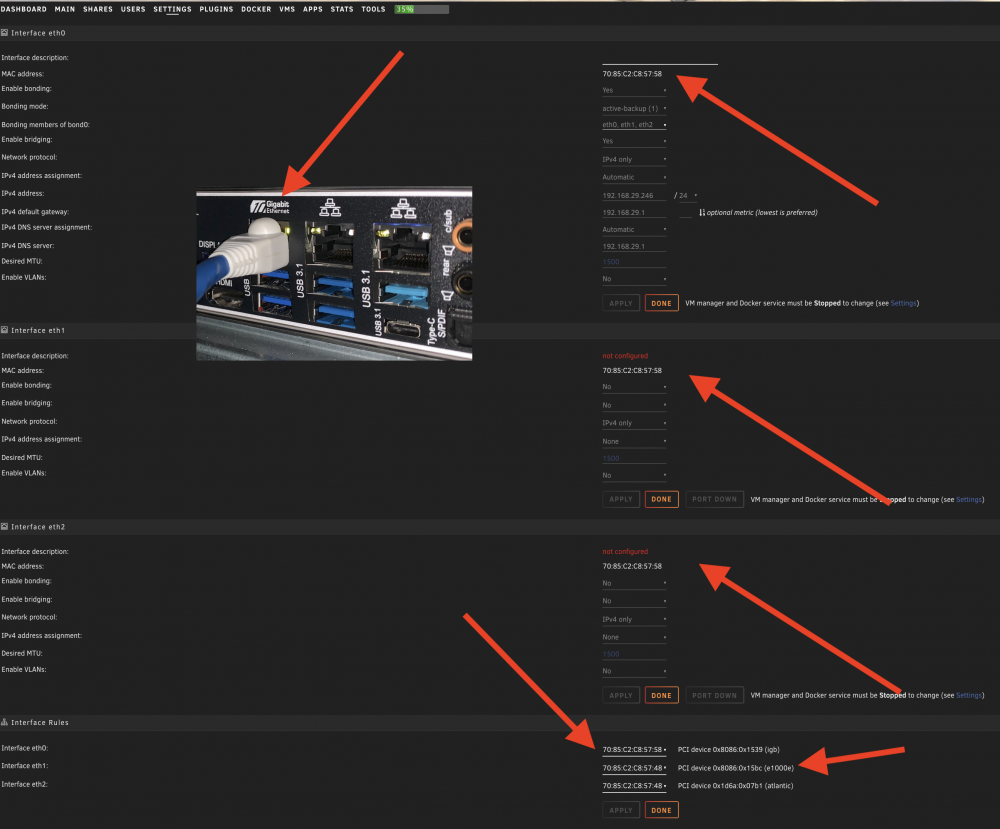Click Interface Rules Done button

[x=661, y=811]
